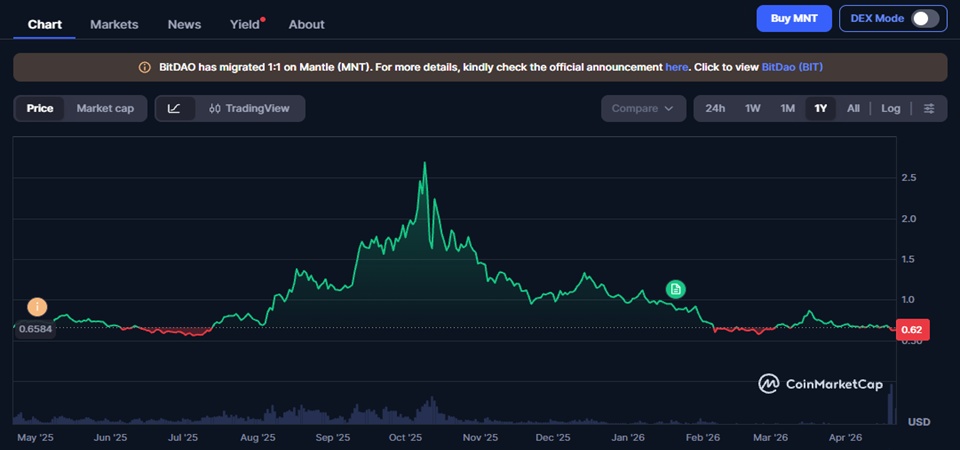Click the Feb '26 axis label
960x450 pixels.
pos(703,438)
